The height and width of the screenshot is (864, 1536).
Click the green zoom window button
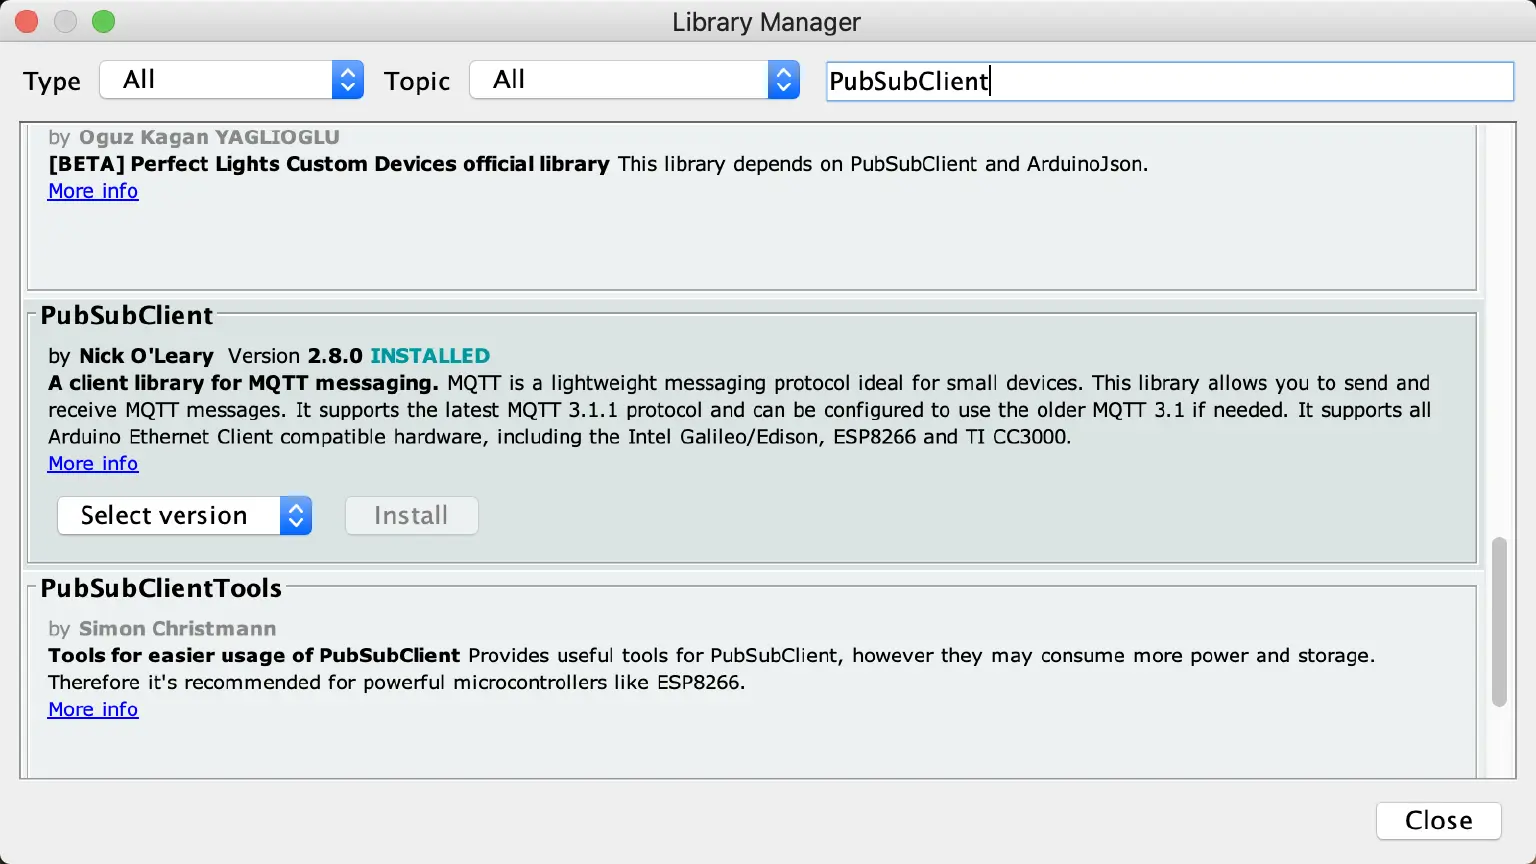pyautogui.click(x=102, y=20)
